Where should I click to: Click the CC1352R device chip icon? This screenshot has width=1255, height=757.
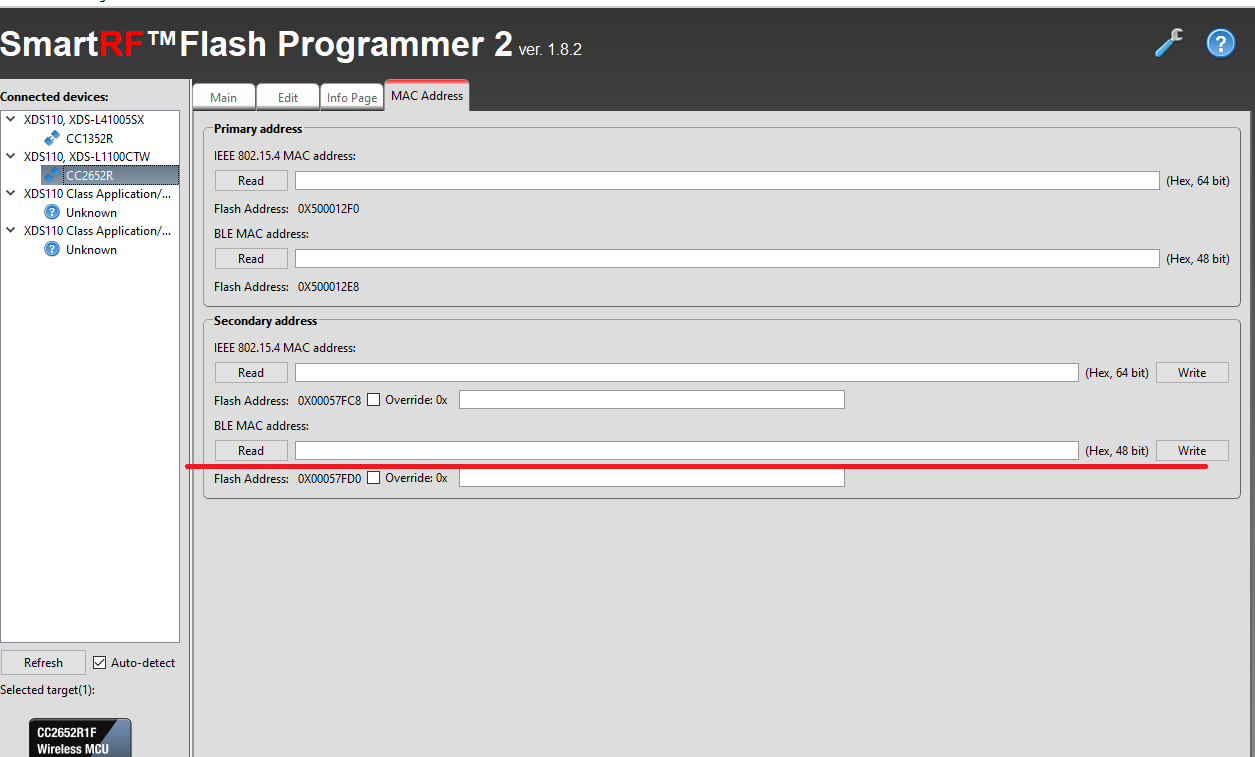tap(52, 138)
